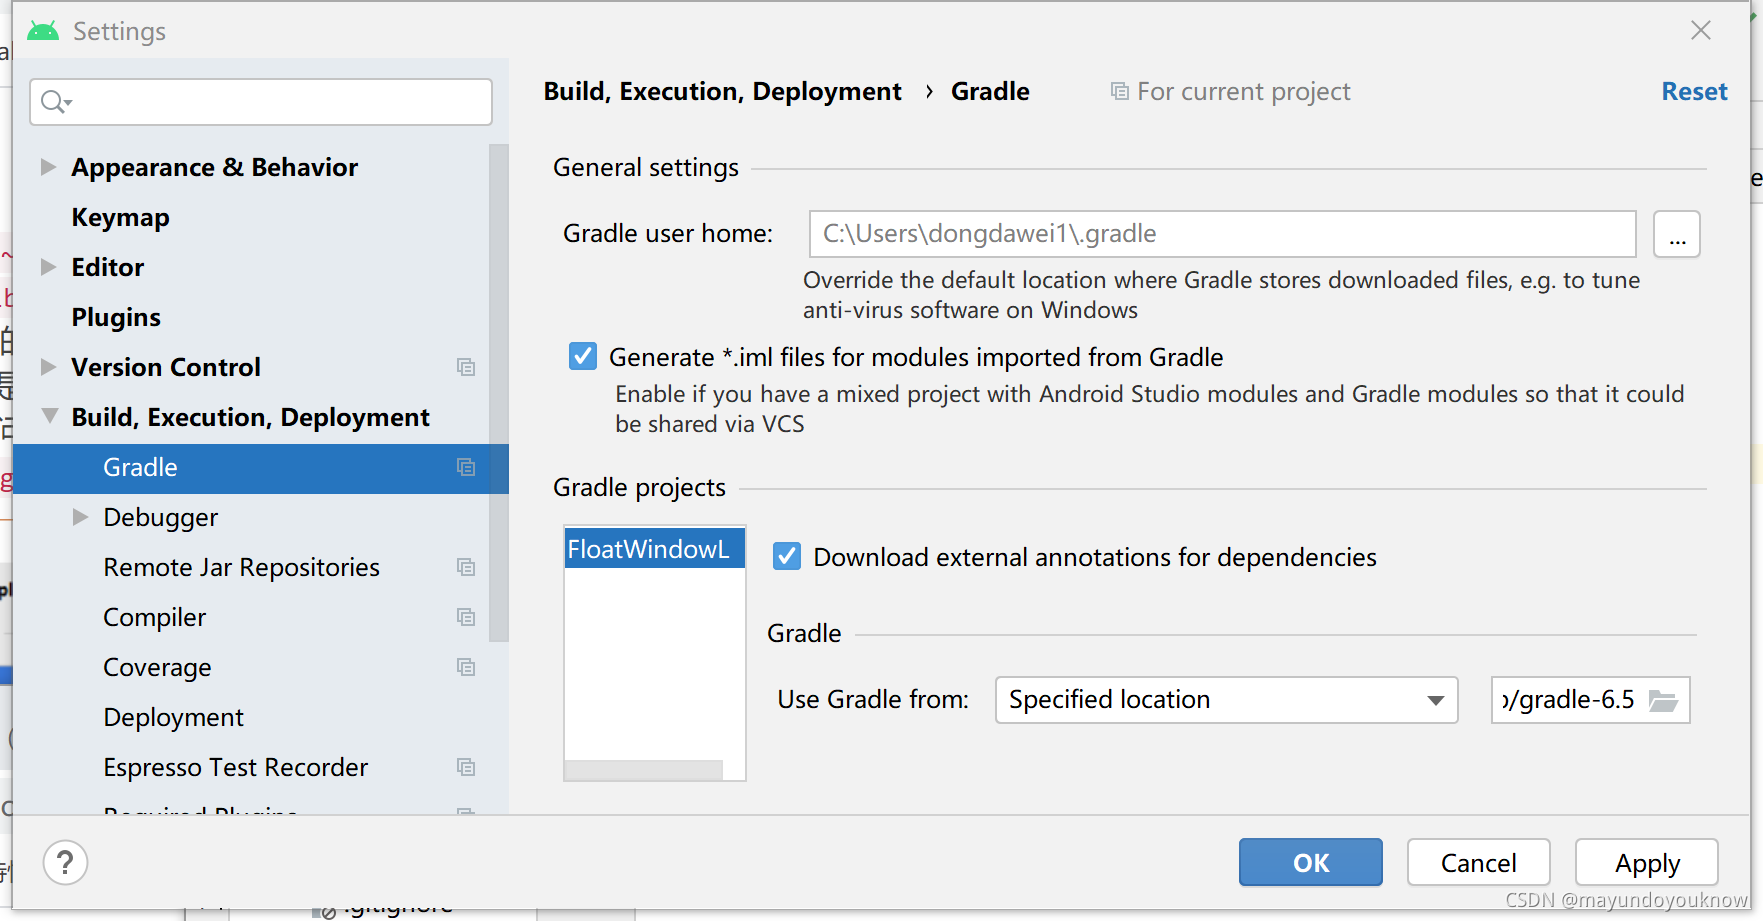The image size is (1763, 921).
Task: Click project-level icon beside Coverage
Action: click(x=466, y=667)
